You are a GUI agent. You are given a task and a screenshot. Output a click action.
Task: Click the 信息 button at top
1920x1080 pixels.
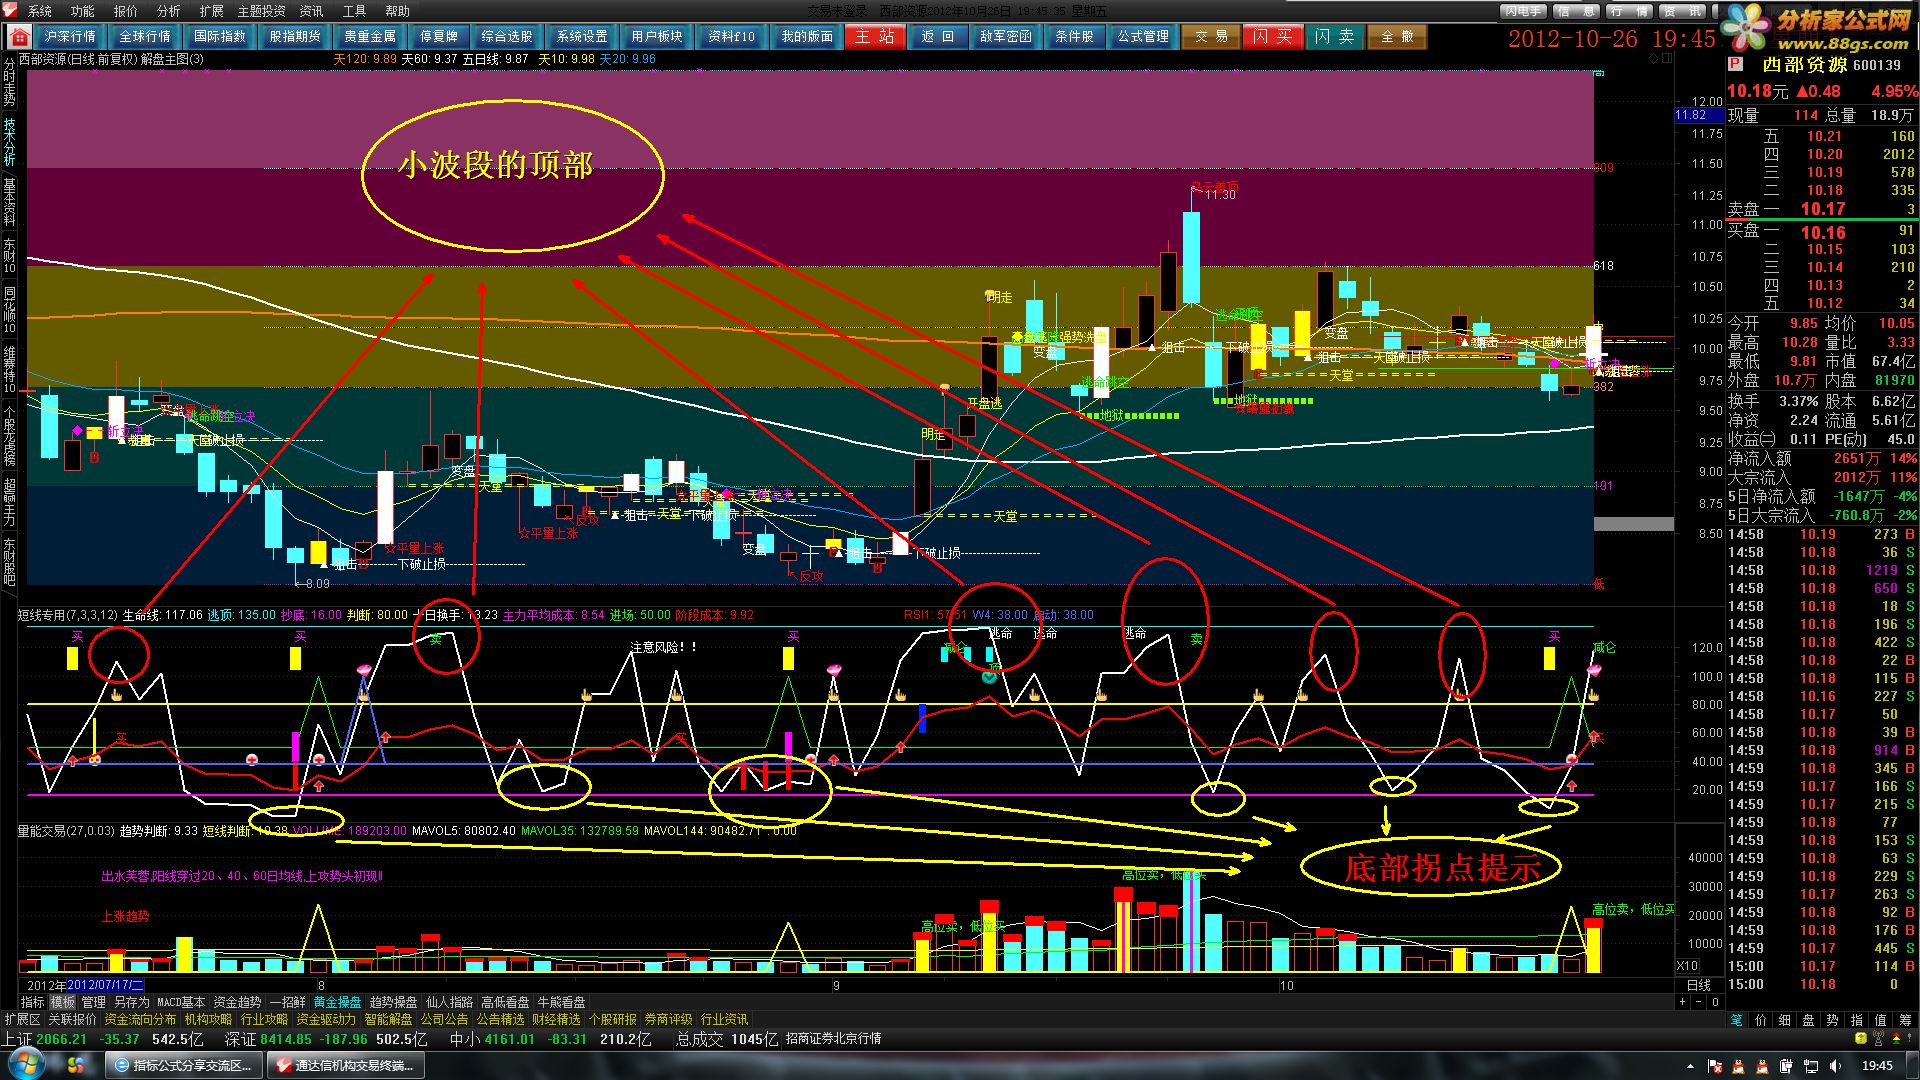pyautogui.click(x=1576, y=11)
